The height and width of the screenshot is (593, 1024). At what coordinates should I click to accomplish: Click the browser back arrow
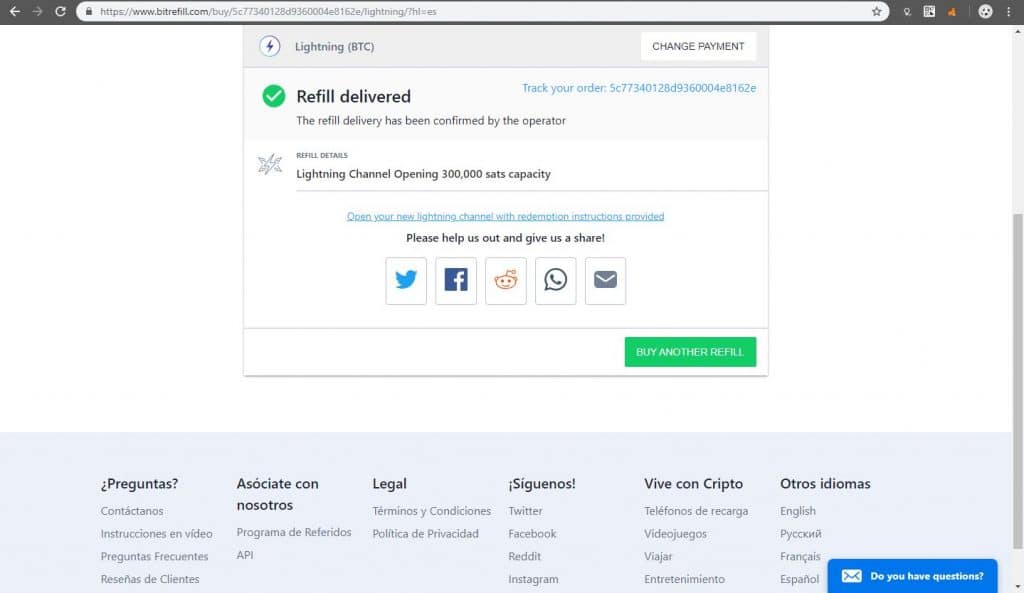pos(14,11)
